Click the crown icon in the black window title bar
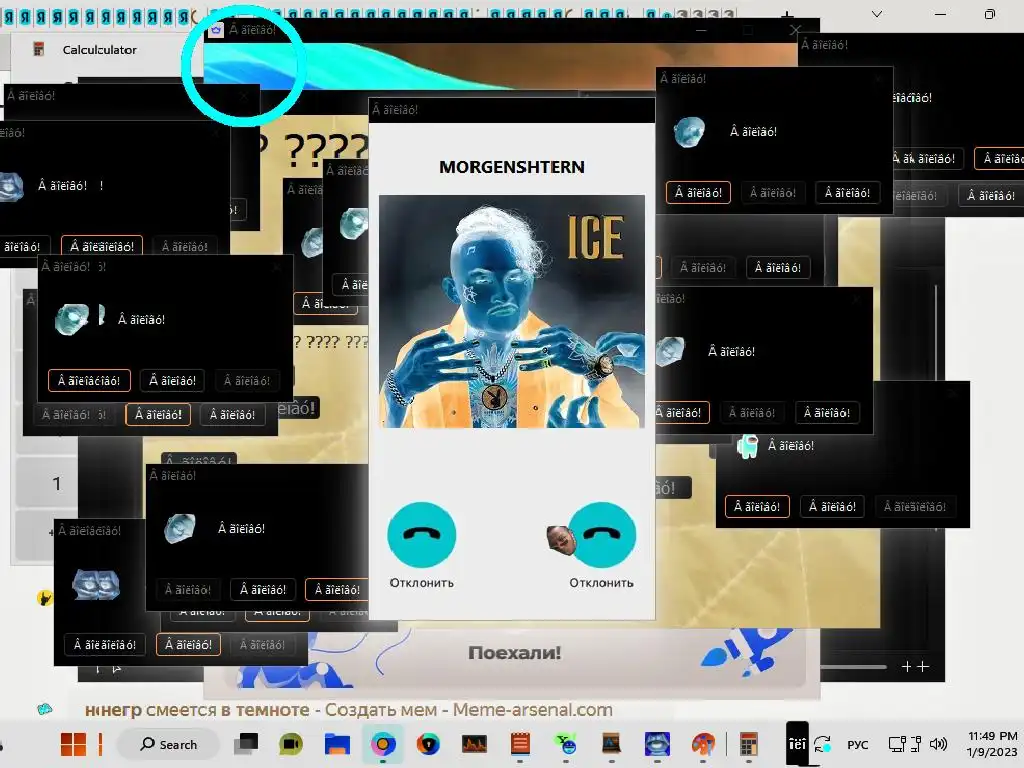 click(216, 29)
